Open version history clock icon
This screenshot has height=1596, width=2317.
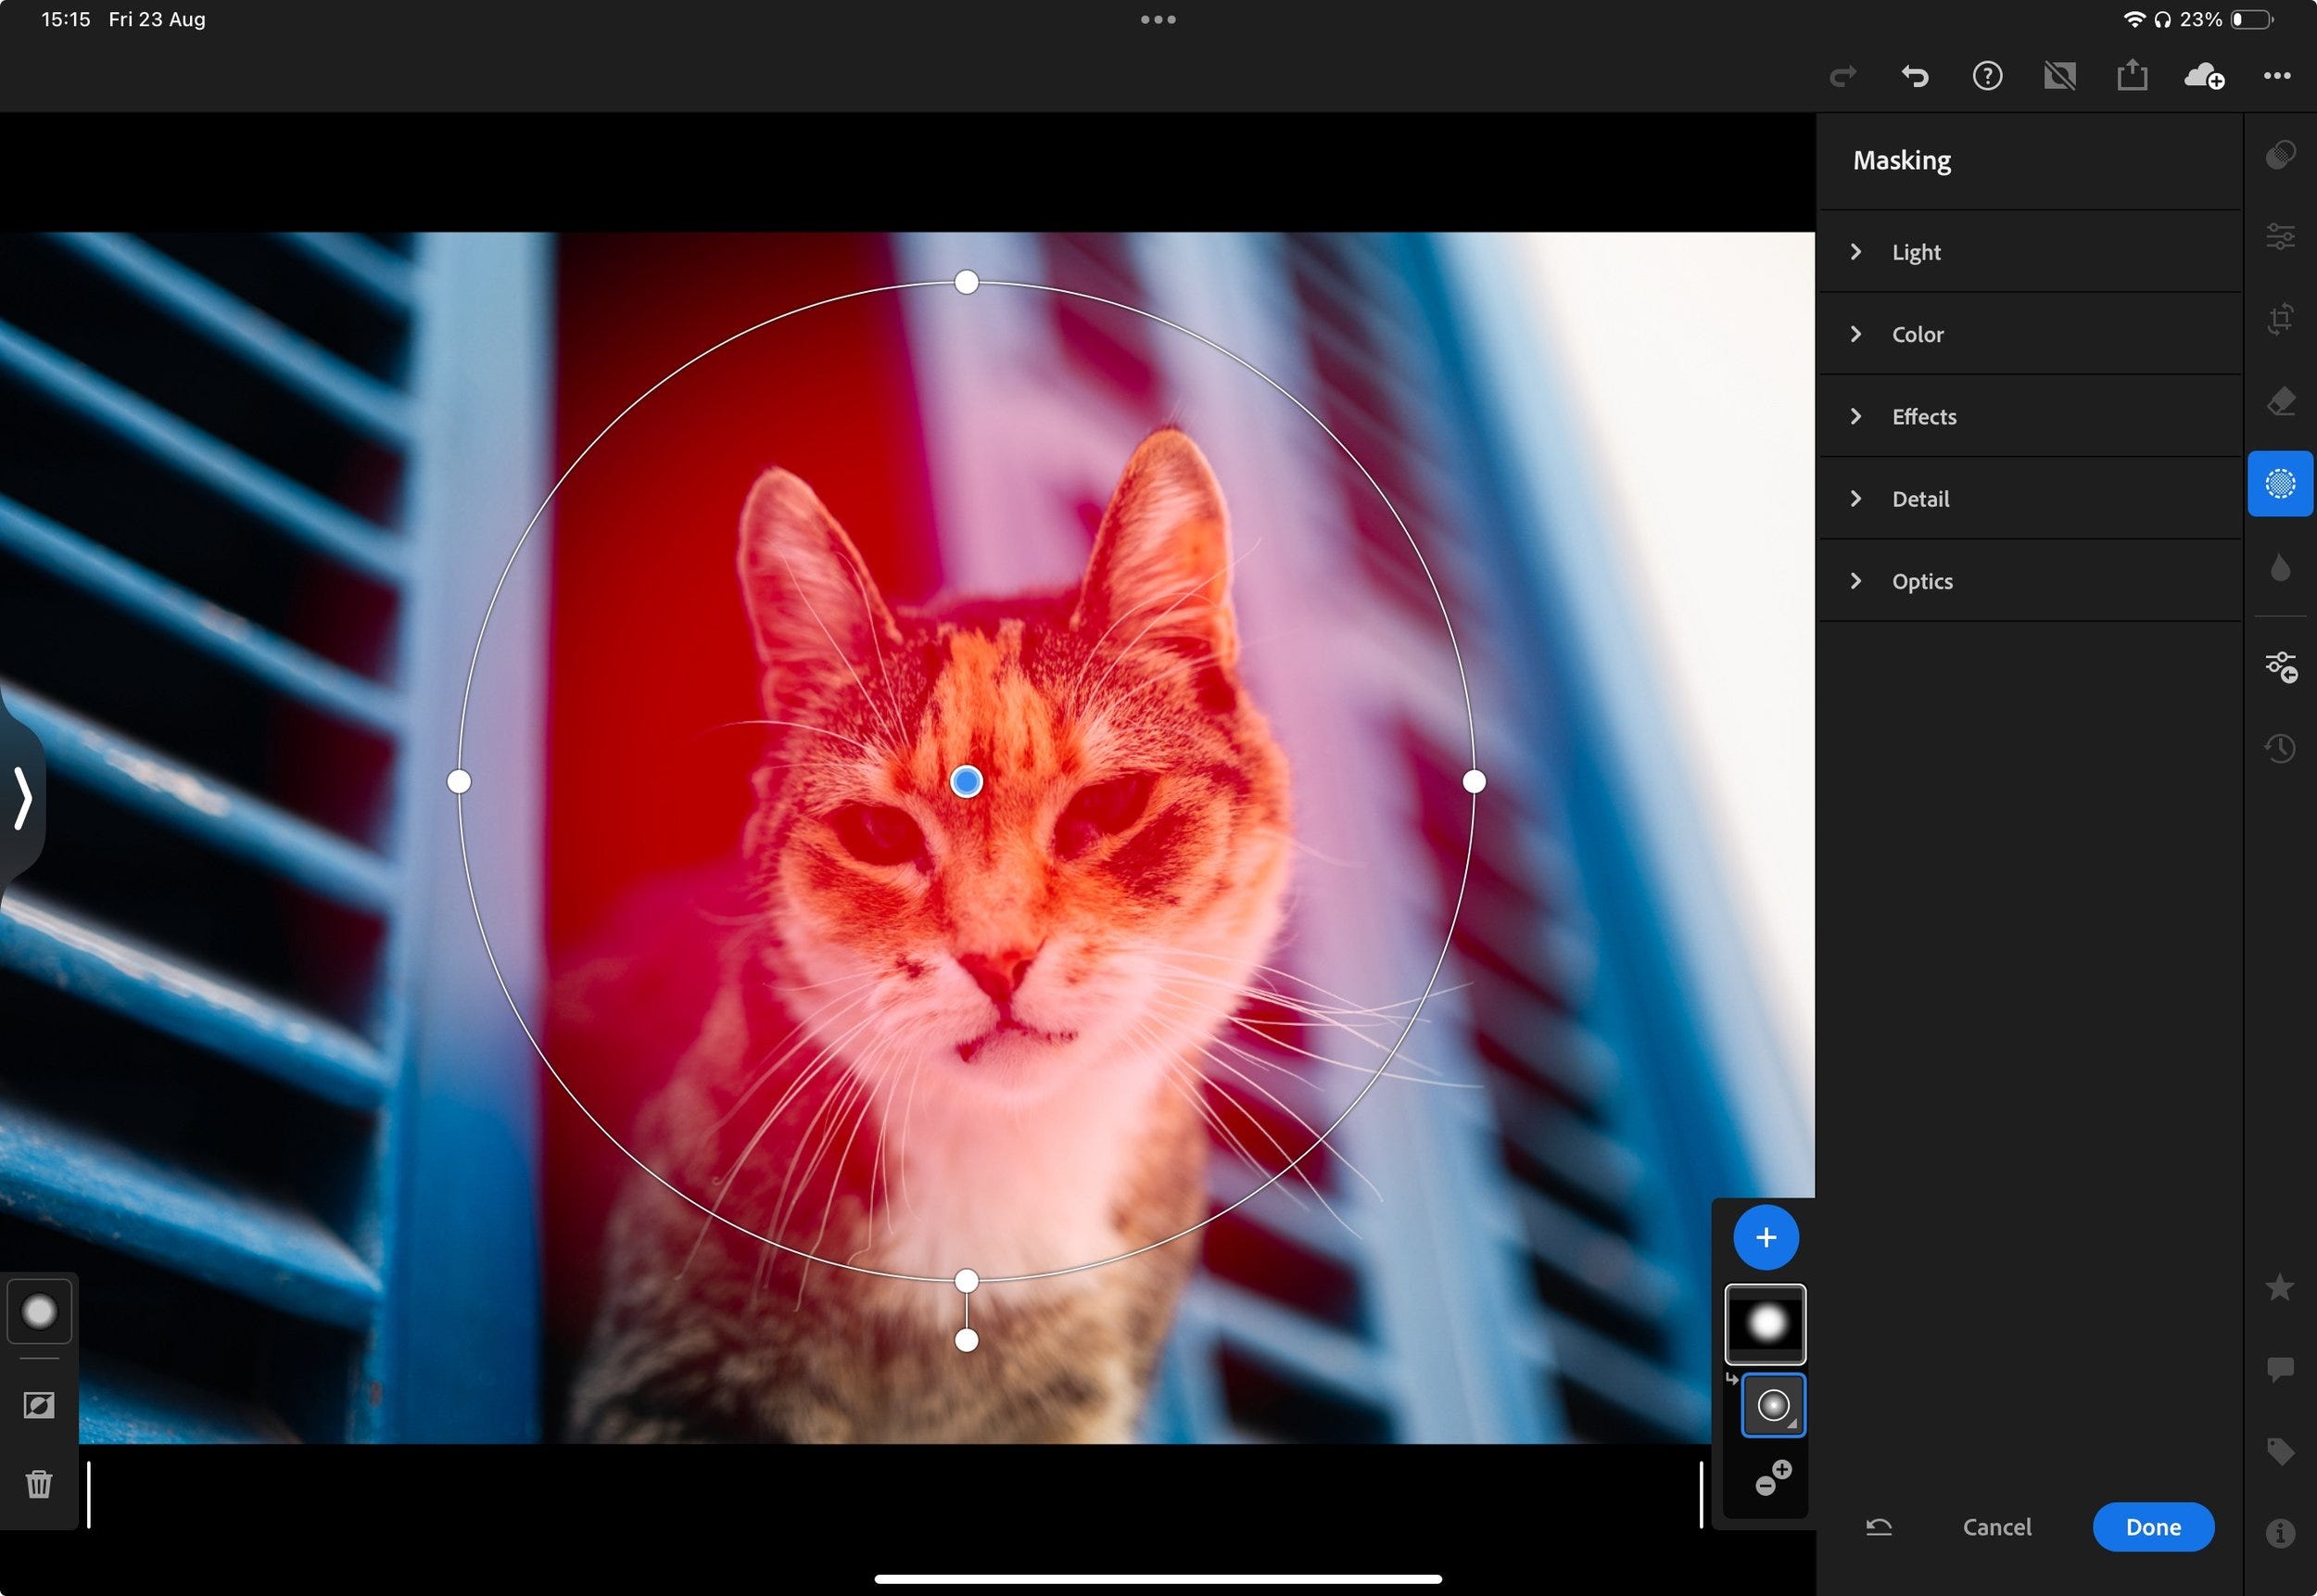tap(2280, 748)
